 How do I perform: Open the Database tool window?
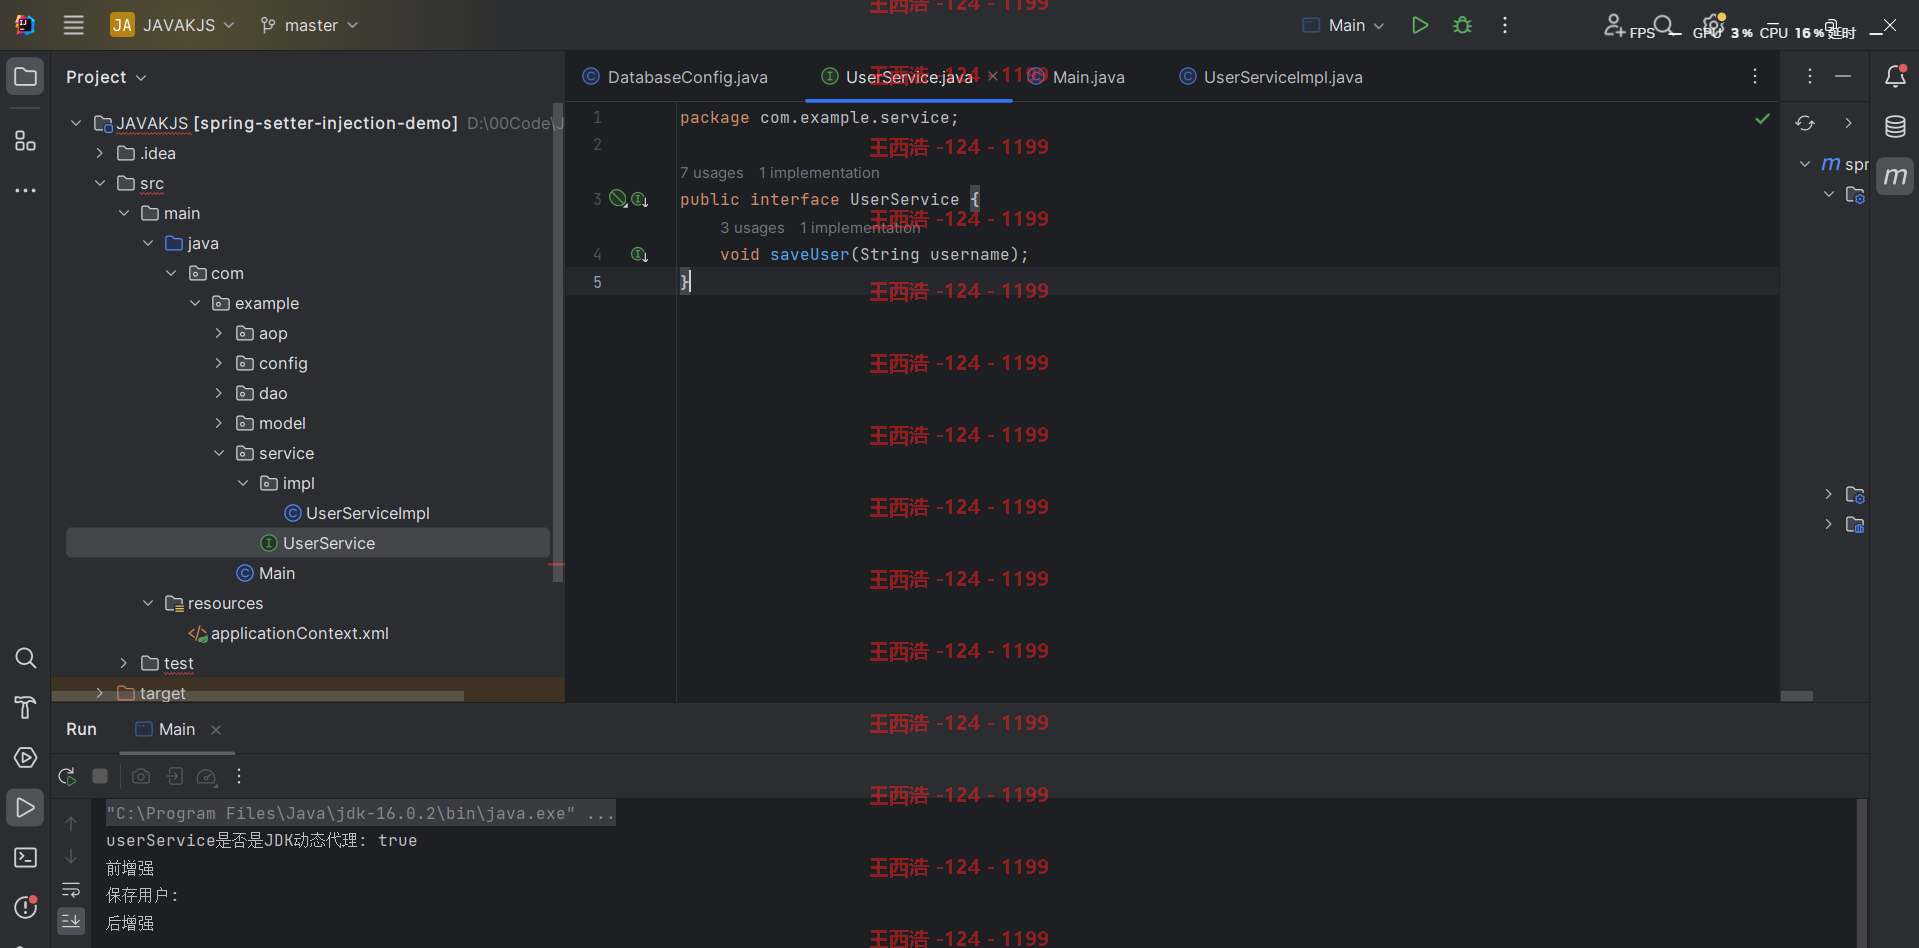pyautogui.click(x=1895, y=127)
